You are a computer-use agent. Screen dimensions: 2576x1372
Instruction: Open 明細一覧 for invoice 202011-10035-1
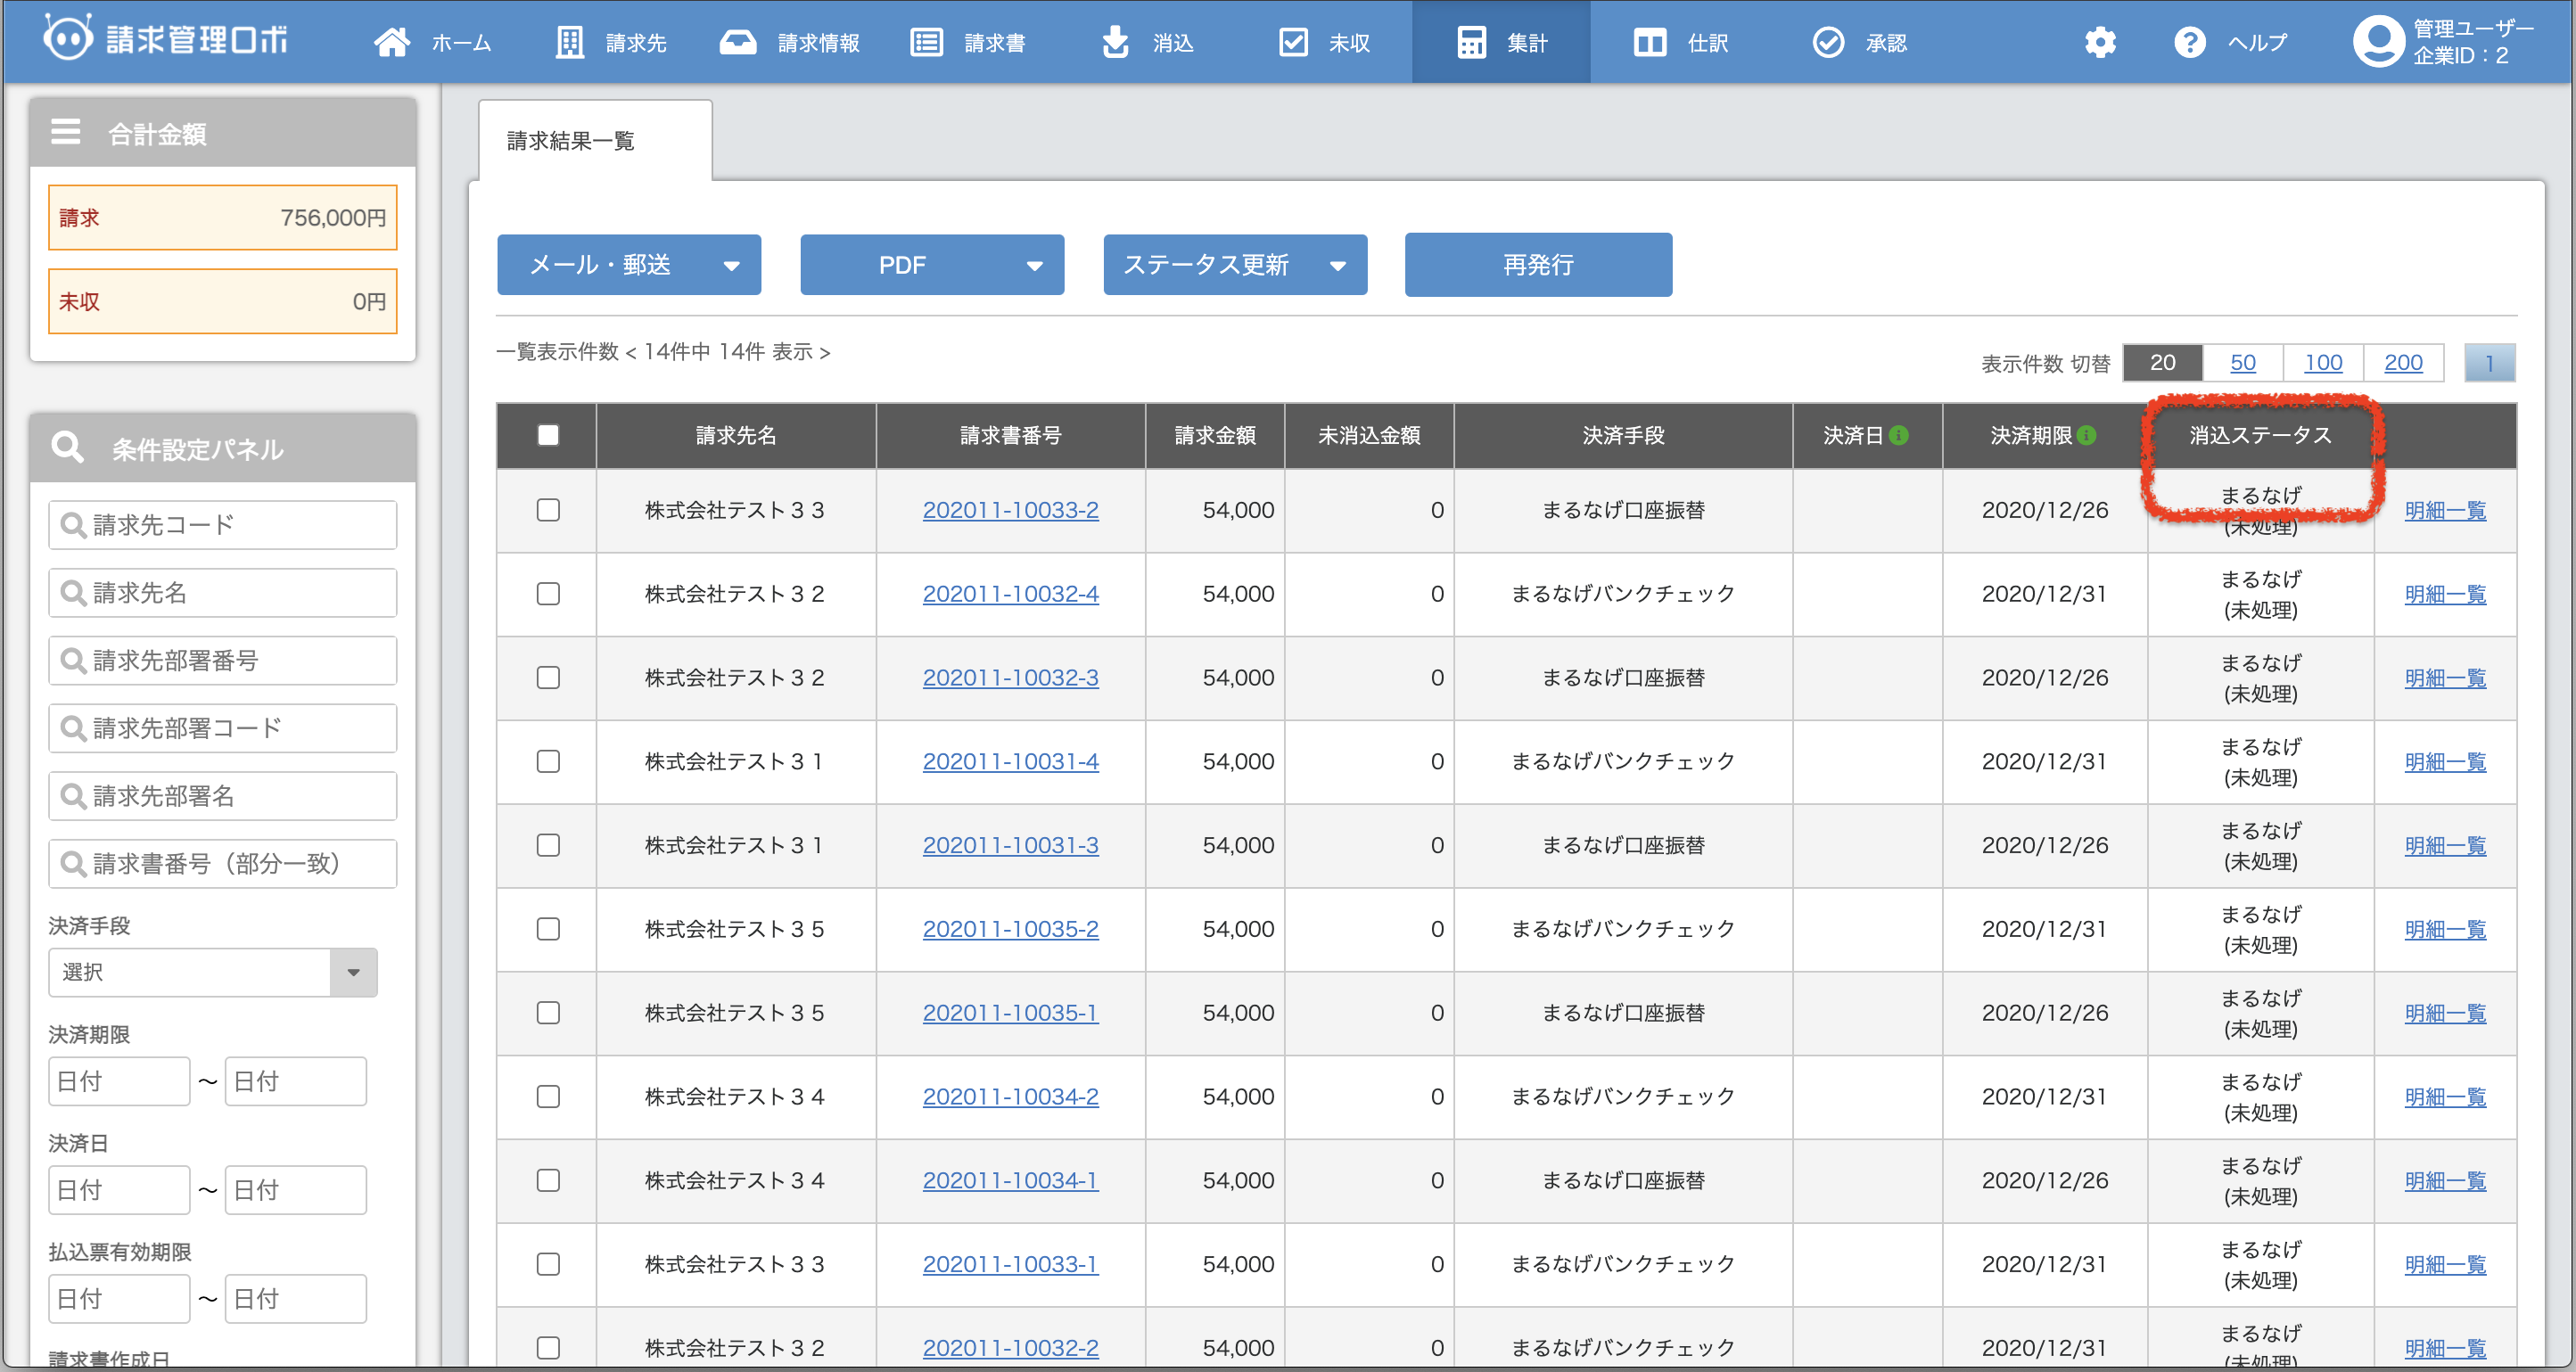(x=2445, y=1013)
